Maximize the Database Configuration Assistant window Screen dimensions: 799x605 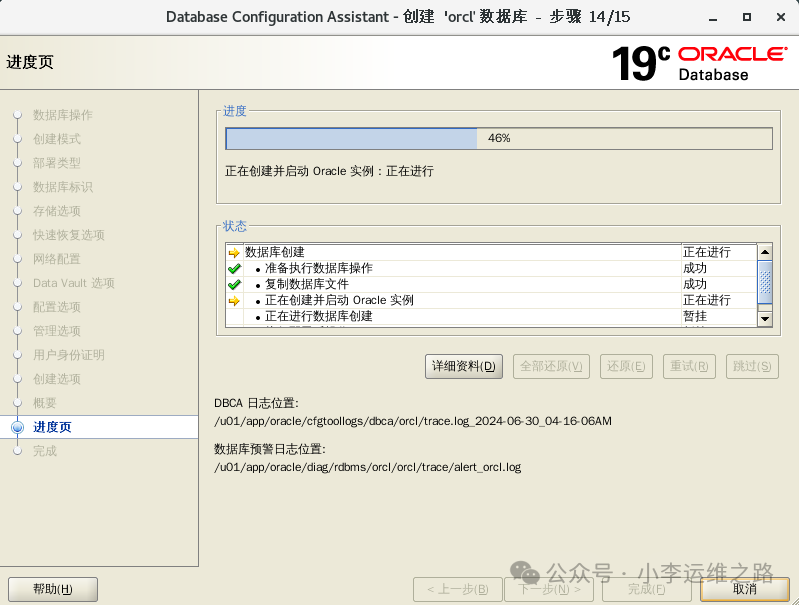pyautogui.click(x=747, y=17)
